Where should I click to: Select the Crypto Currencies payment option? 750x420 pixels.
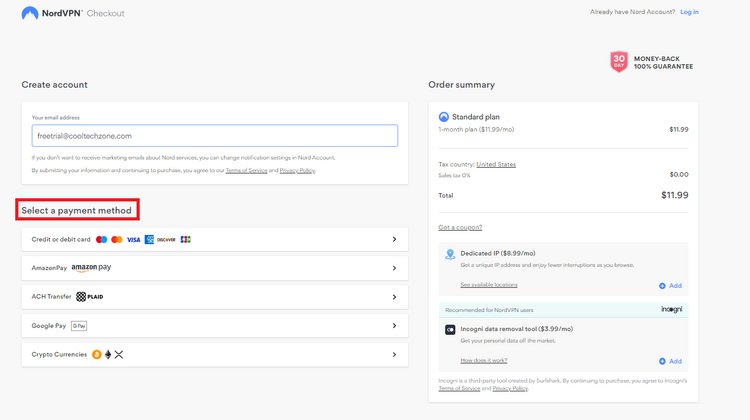pyautogui.click(x=215, y=354)
